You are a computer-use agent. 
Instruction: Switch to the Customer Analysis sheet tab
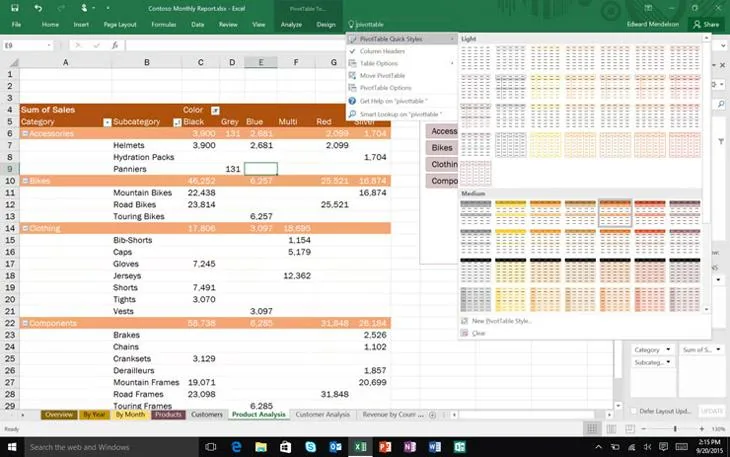pos(323,414)
